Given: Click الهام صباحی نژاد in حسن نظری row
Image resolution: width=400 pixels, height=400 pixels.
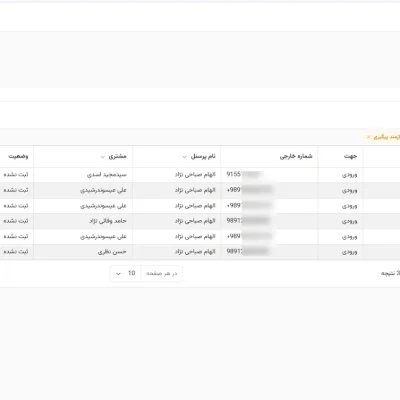Looking at the screenshot, I should click(195, 252).
